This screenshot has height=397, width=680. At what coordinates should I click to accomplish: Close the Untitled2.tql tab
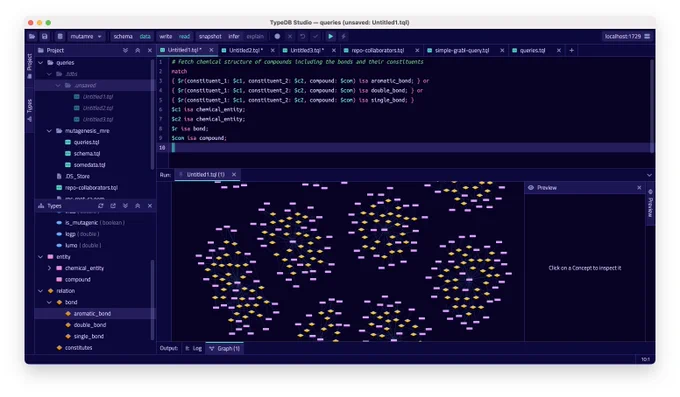click(x=272, y=50)
